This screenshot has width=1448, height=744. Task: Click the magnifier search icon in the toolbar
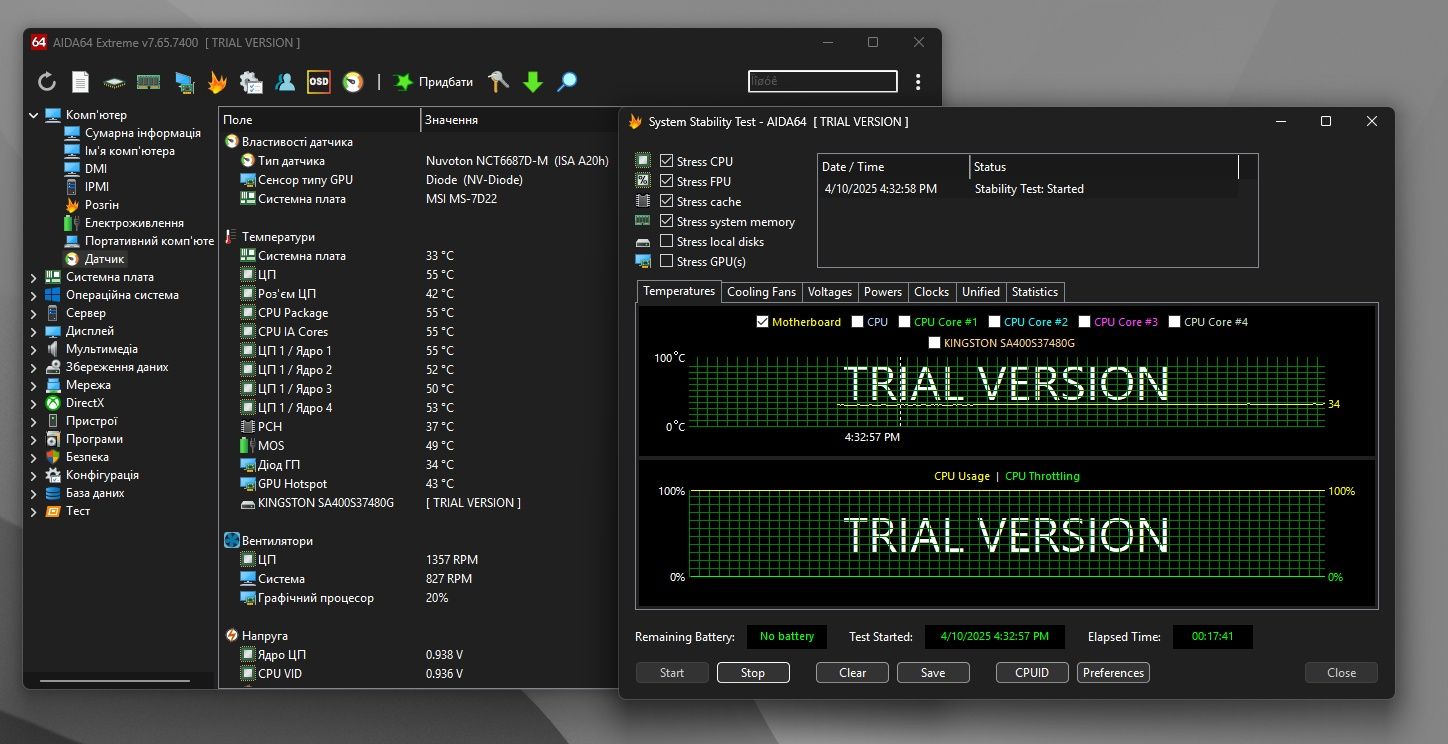(x=567, y=82)
